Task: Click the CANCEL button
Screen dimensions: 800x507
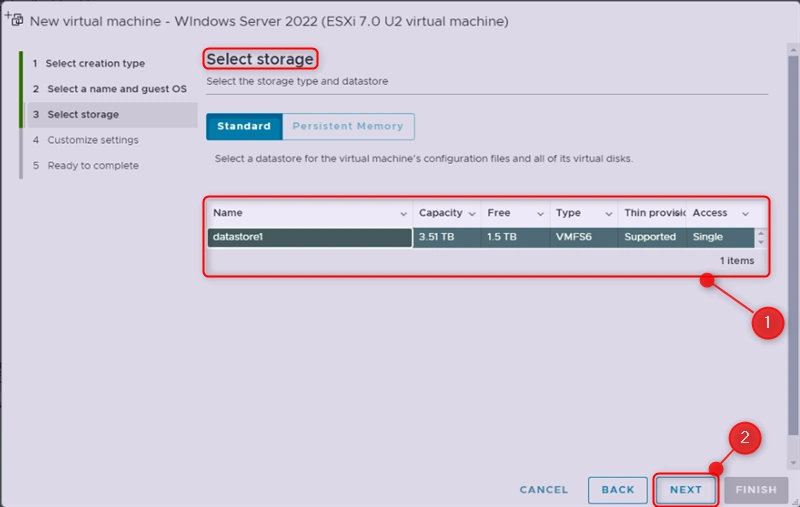Action: (544, 490)
